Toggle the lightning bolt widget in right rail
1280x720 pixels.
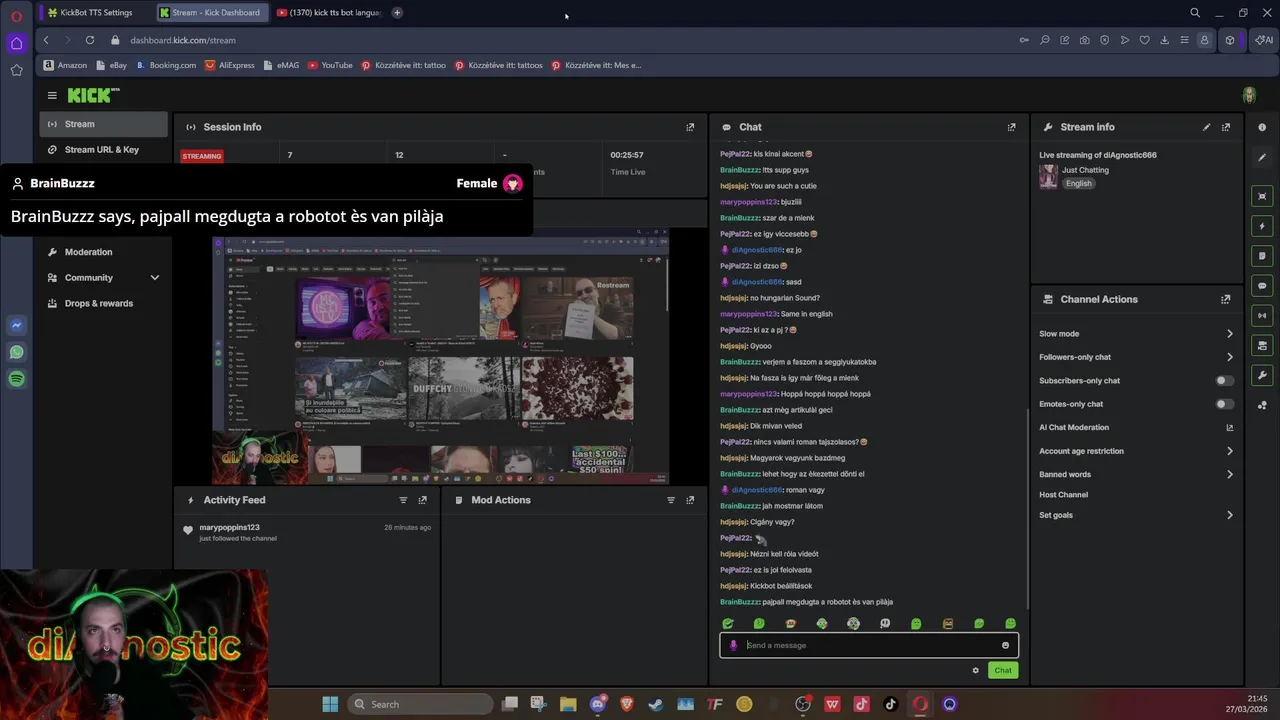(1262, 226)
